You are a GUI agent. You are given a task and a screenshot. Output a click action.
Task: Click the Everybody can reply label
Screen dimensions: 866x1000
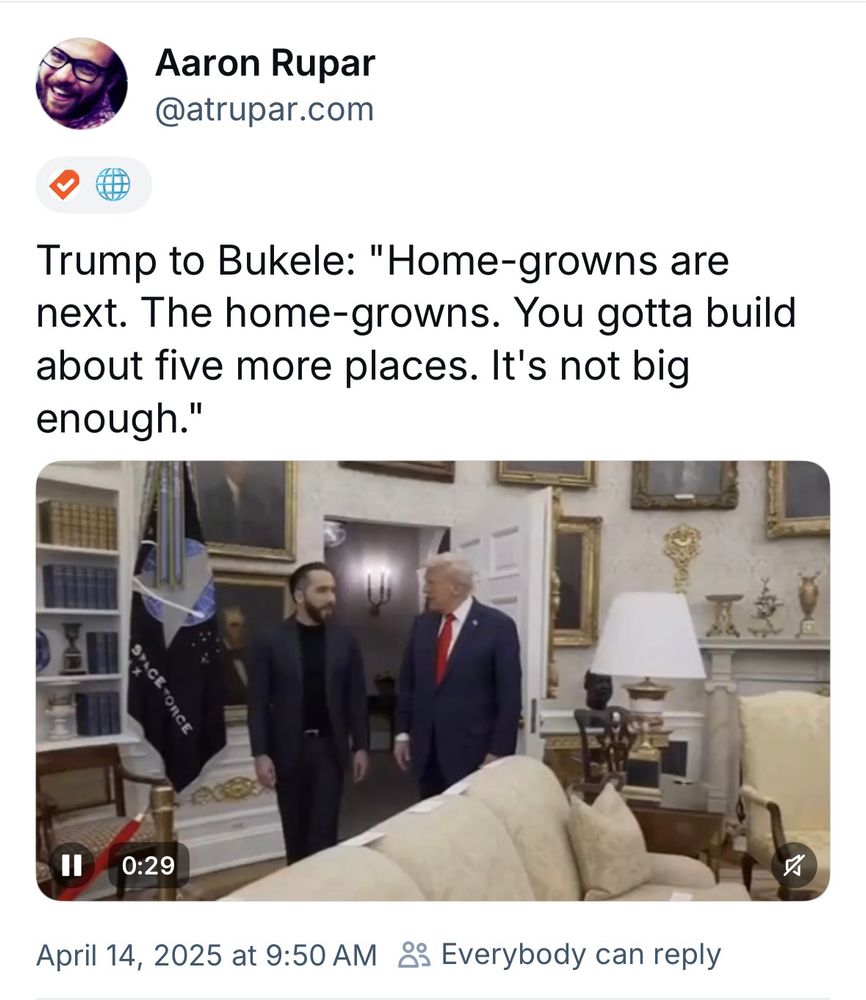tap(580, 955)
